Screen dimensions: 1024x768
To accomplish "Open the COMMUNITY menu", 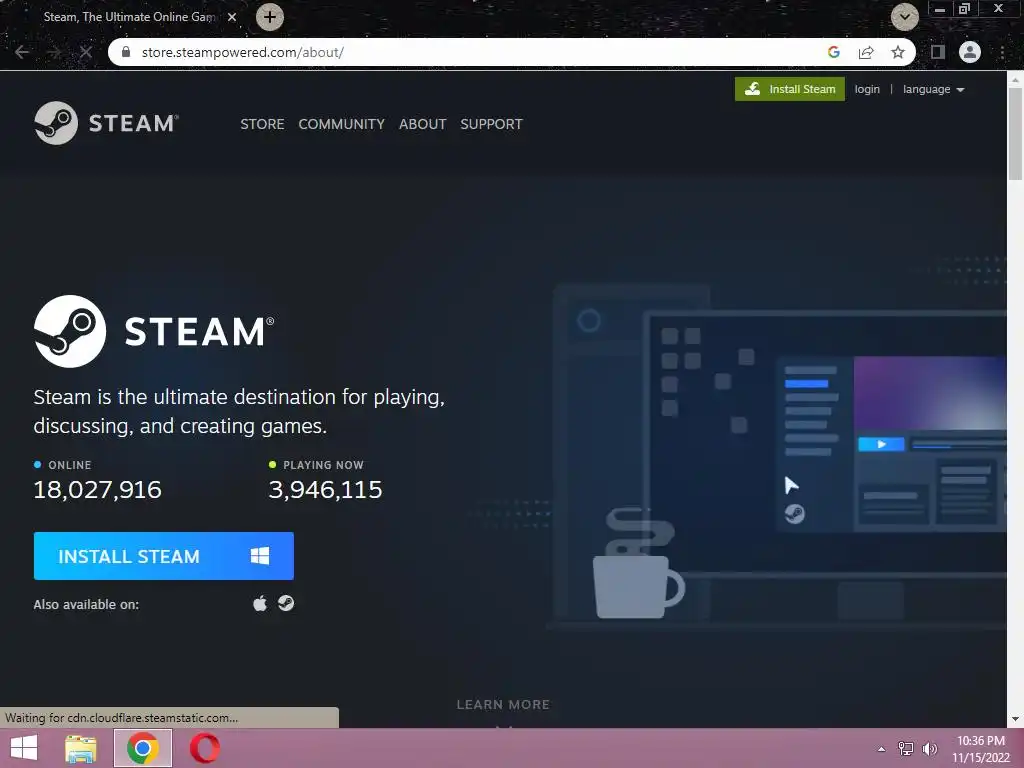I will 341,124.
